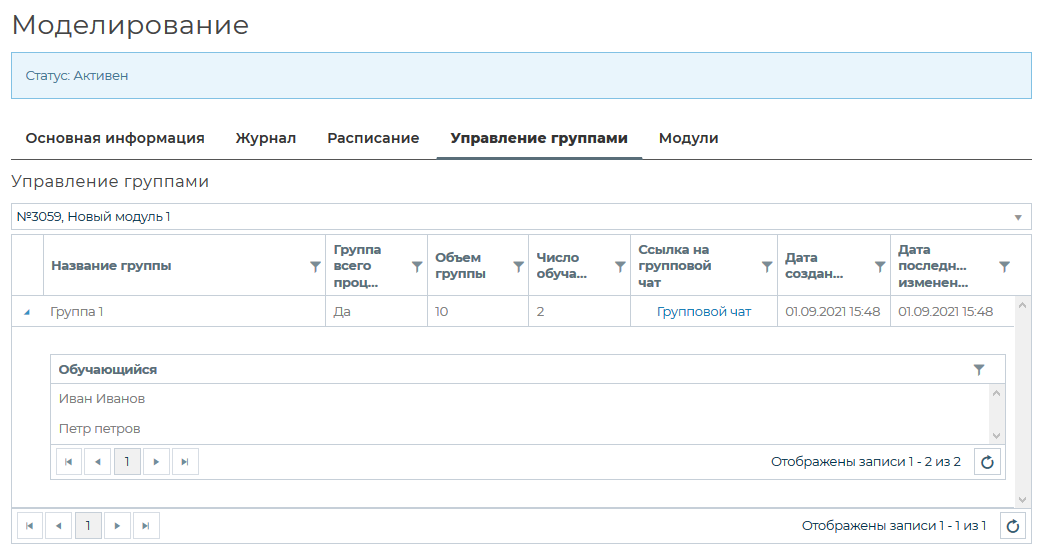The image size is (1043, 559).
Task: Open the Журнал tab
Action: [266, 138]
